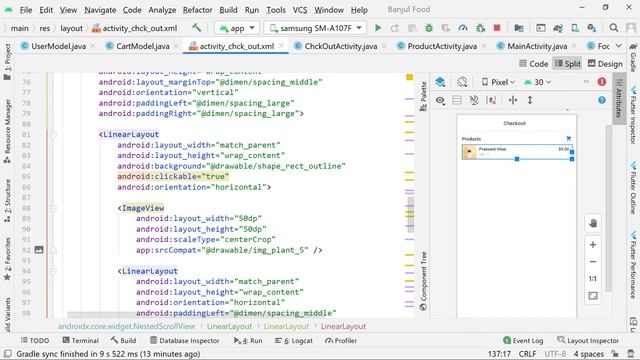The height and width of the screenshot is (360, 640).
Task: Click Sync Project with Gradle Files icon
Action: click(558, 28)
